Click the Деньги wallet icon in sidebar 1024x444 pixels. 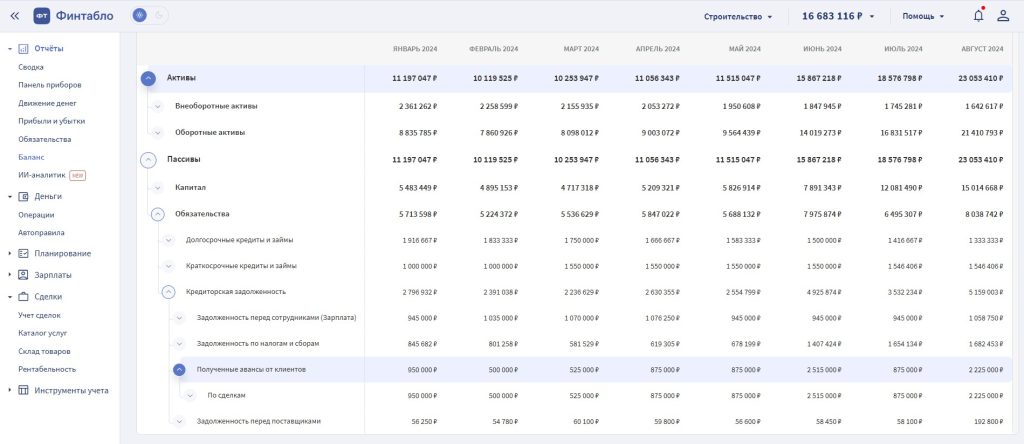[24, 197]
